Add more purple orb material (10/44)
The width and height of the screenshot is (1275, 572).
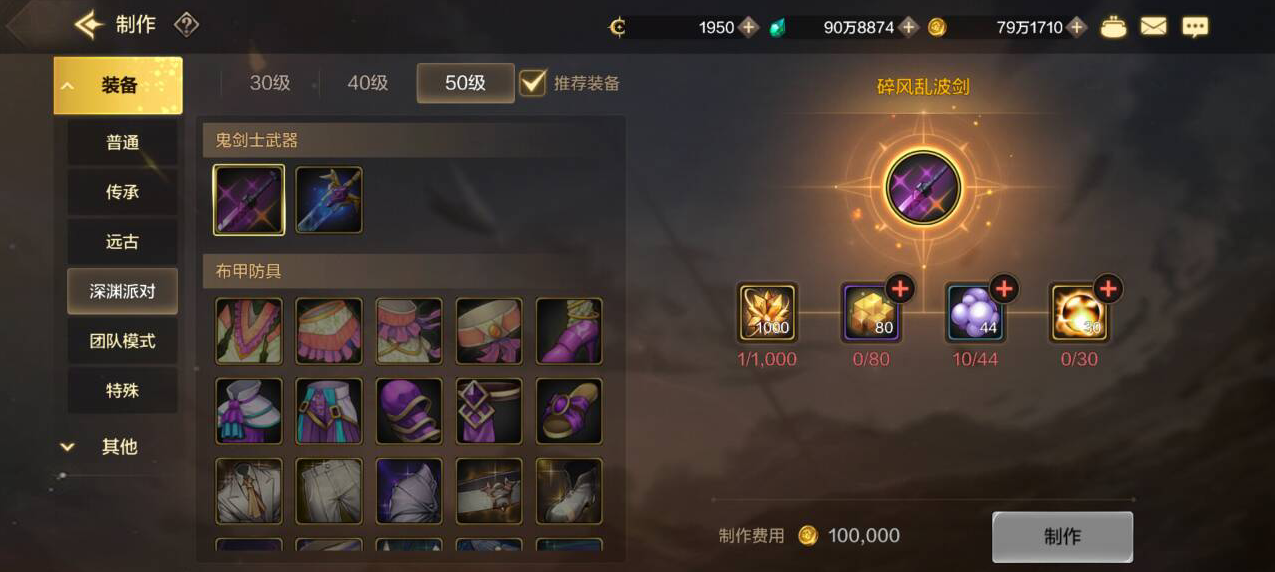tap(1004, 289)
